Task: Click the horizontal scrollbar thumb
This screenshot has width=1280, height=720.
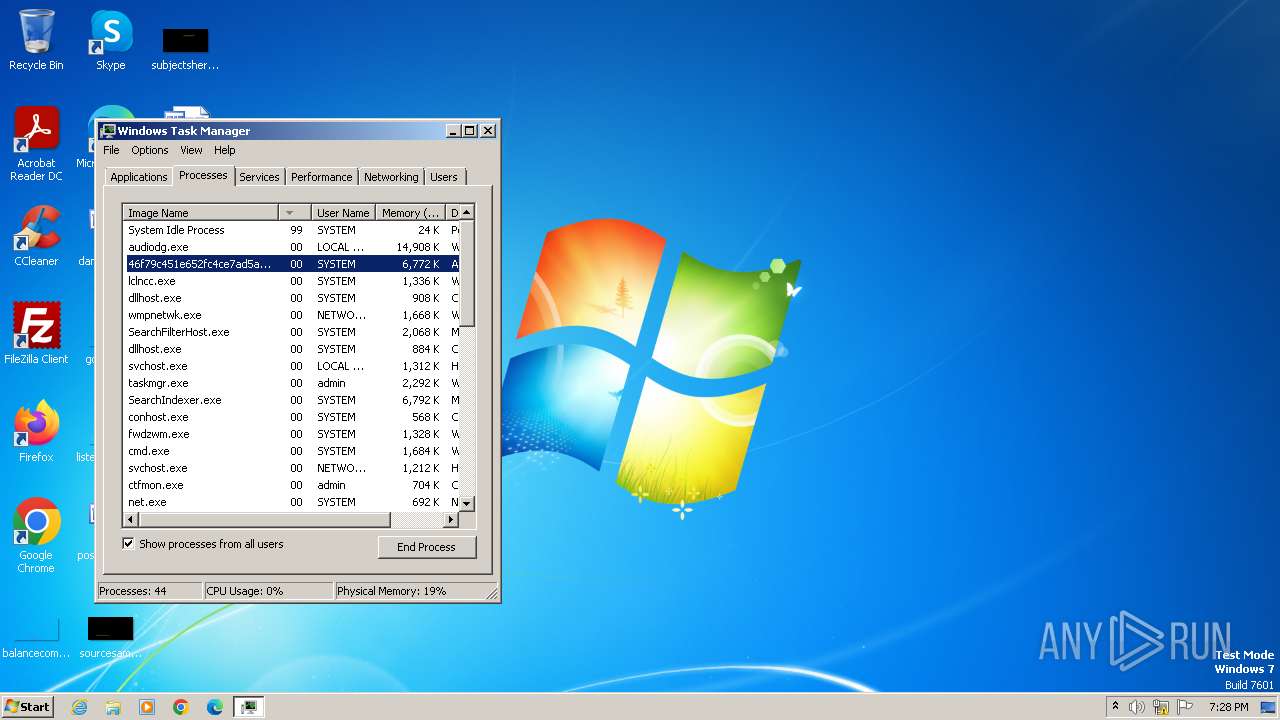Action: pyautogui.click(x=263, y=520)
